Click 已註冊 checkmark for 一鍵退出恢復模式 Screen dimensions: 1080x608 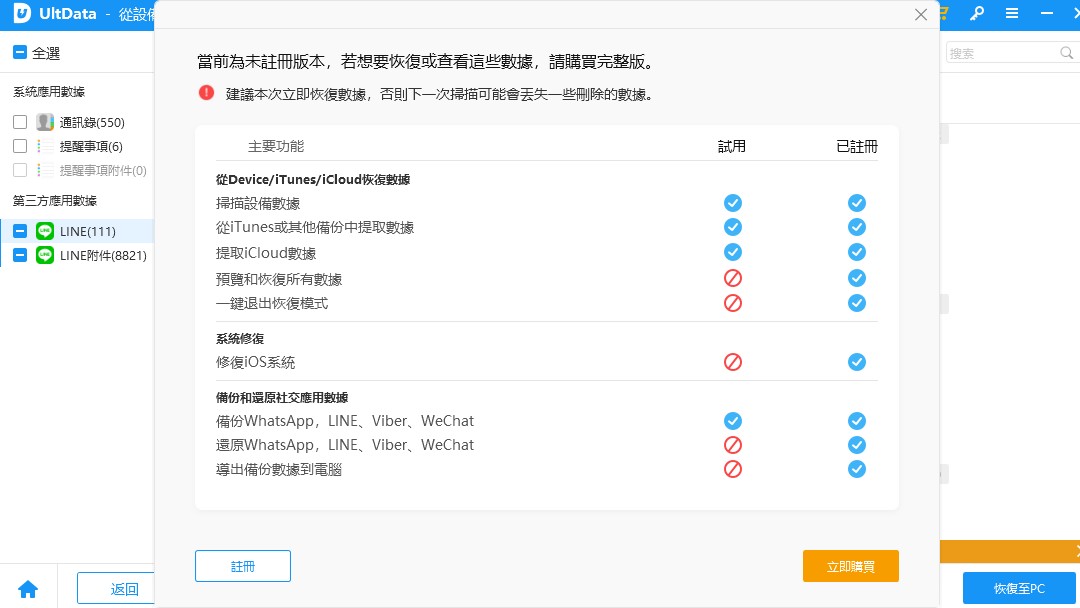[857, 303]
